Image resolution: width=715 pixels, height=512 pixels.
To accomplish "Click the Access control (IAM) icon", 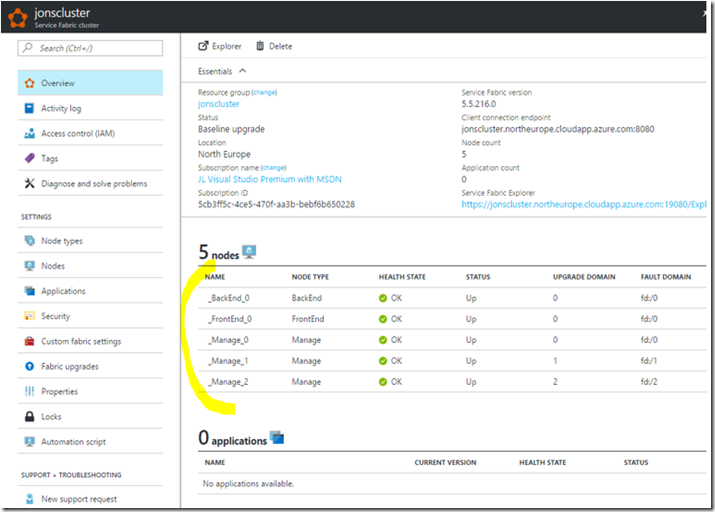I will (30, 133).
